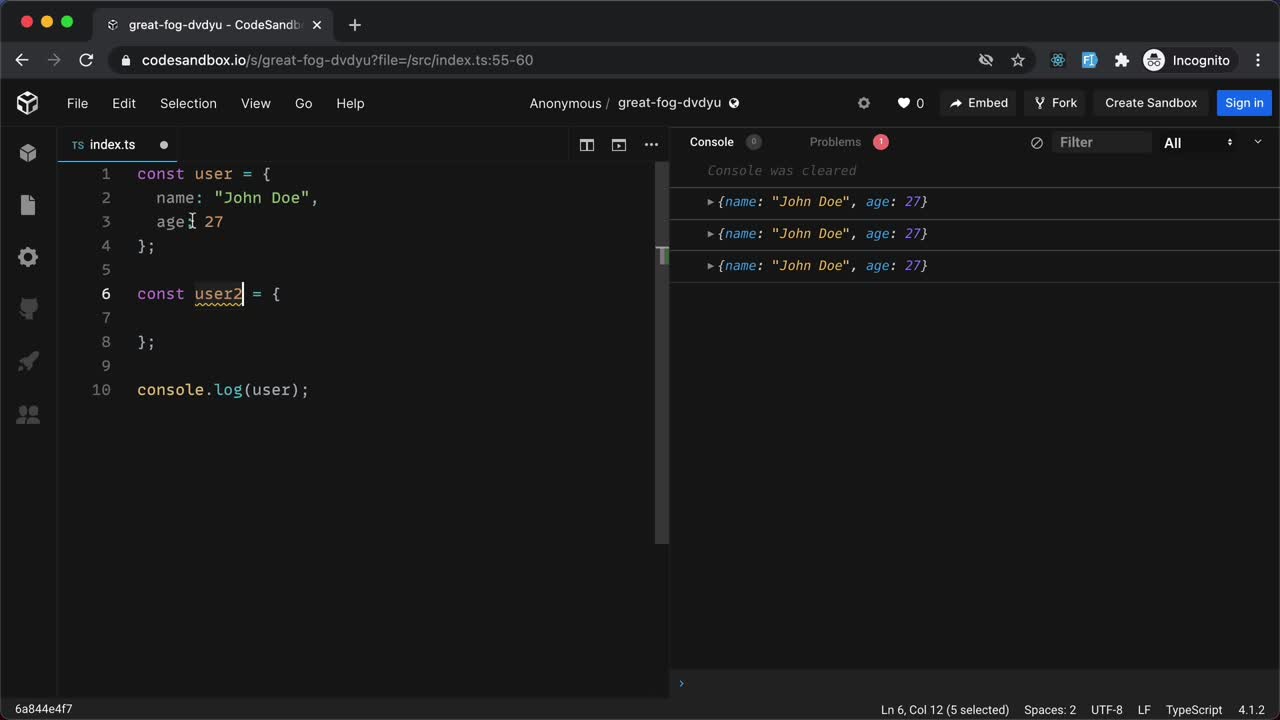Image resolution: width=1280 pixels, height=720 pixels.
Task: Click the Fork button
Action: click(x=1054, y=102)
